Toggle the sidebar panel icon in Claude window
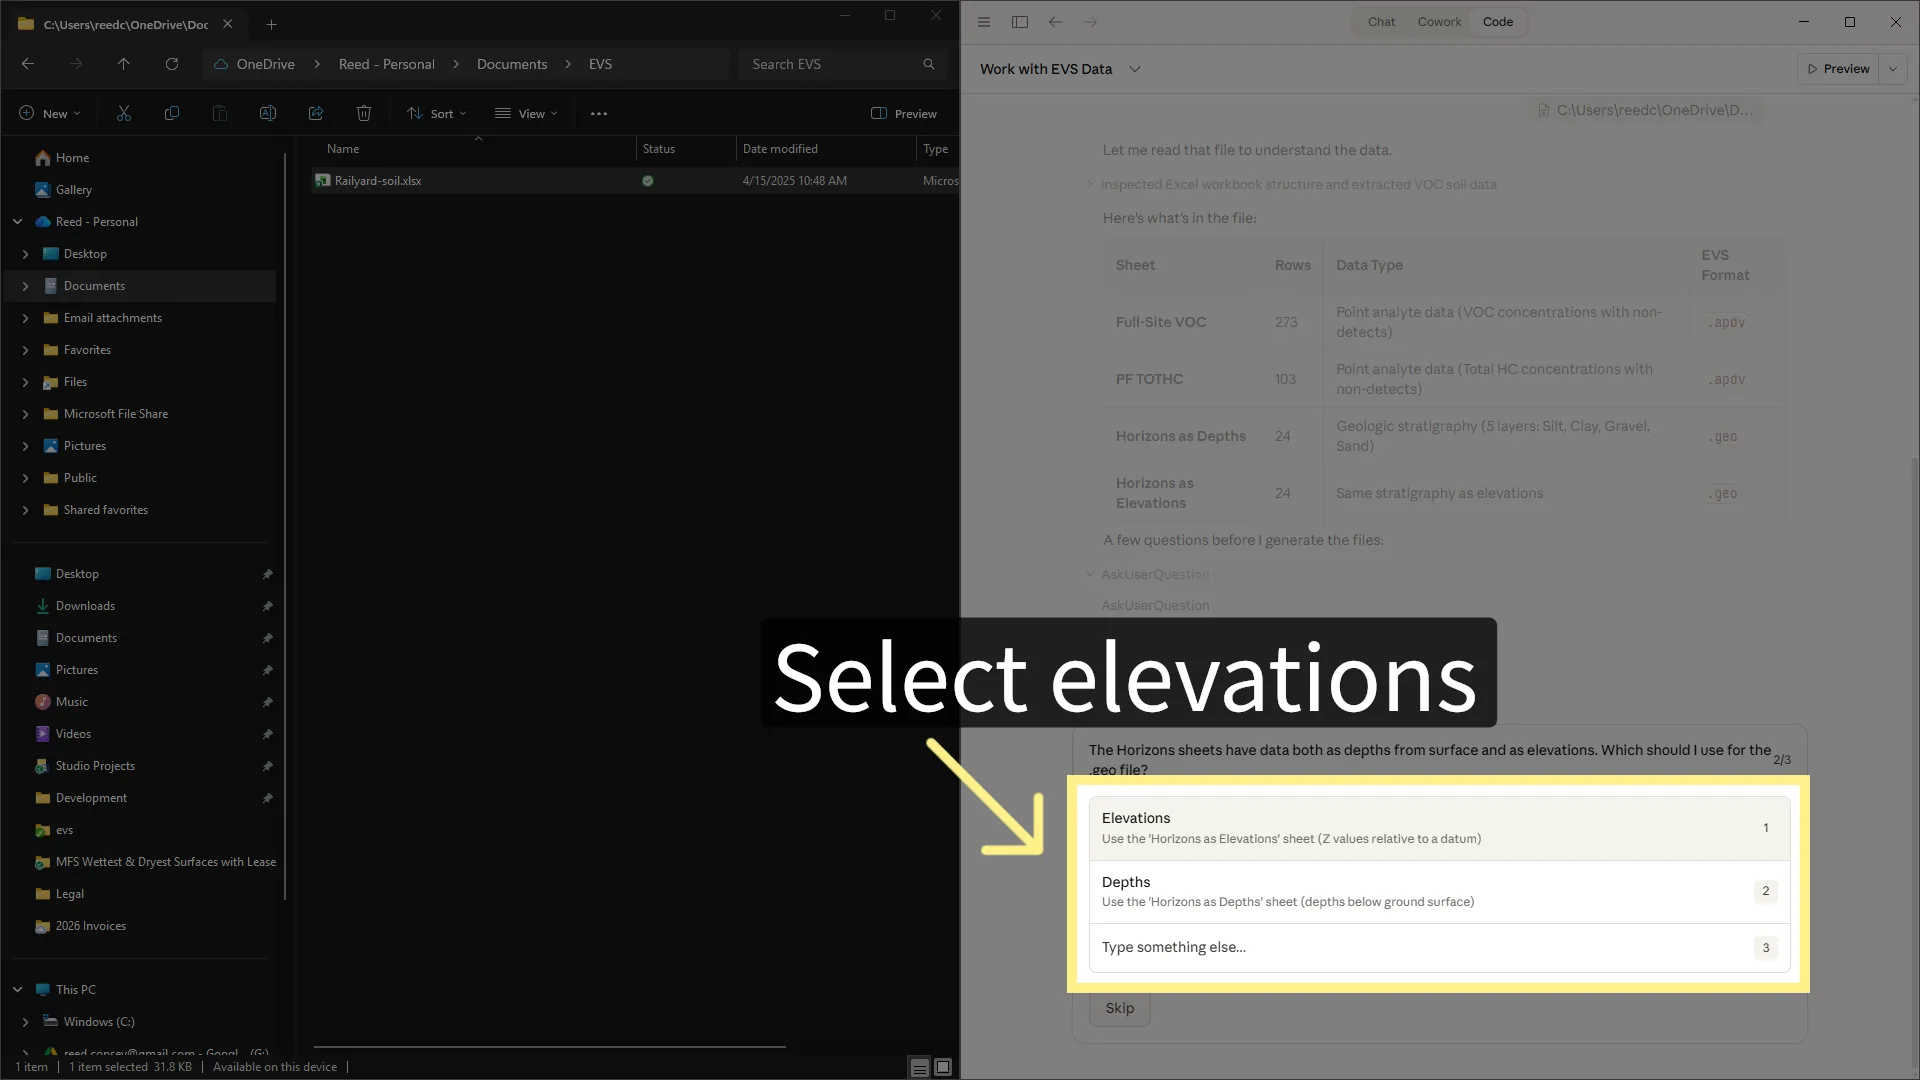1920x1080 pixels. 1020,22
